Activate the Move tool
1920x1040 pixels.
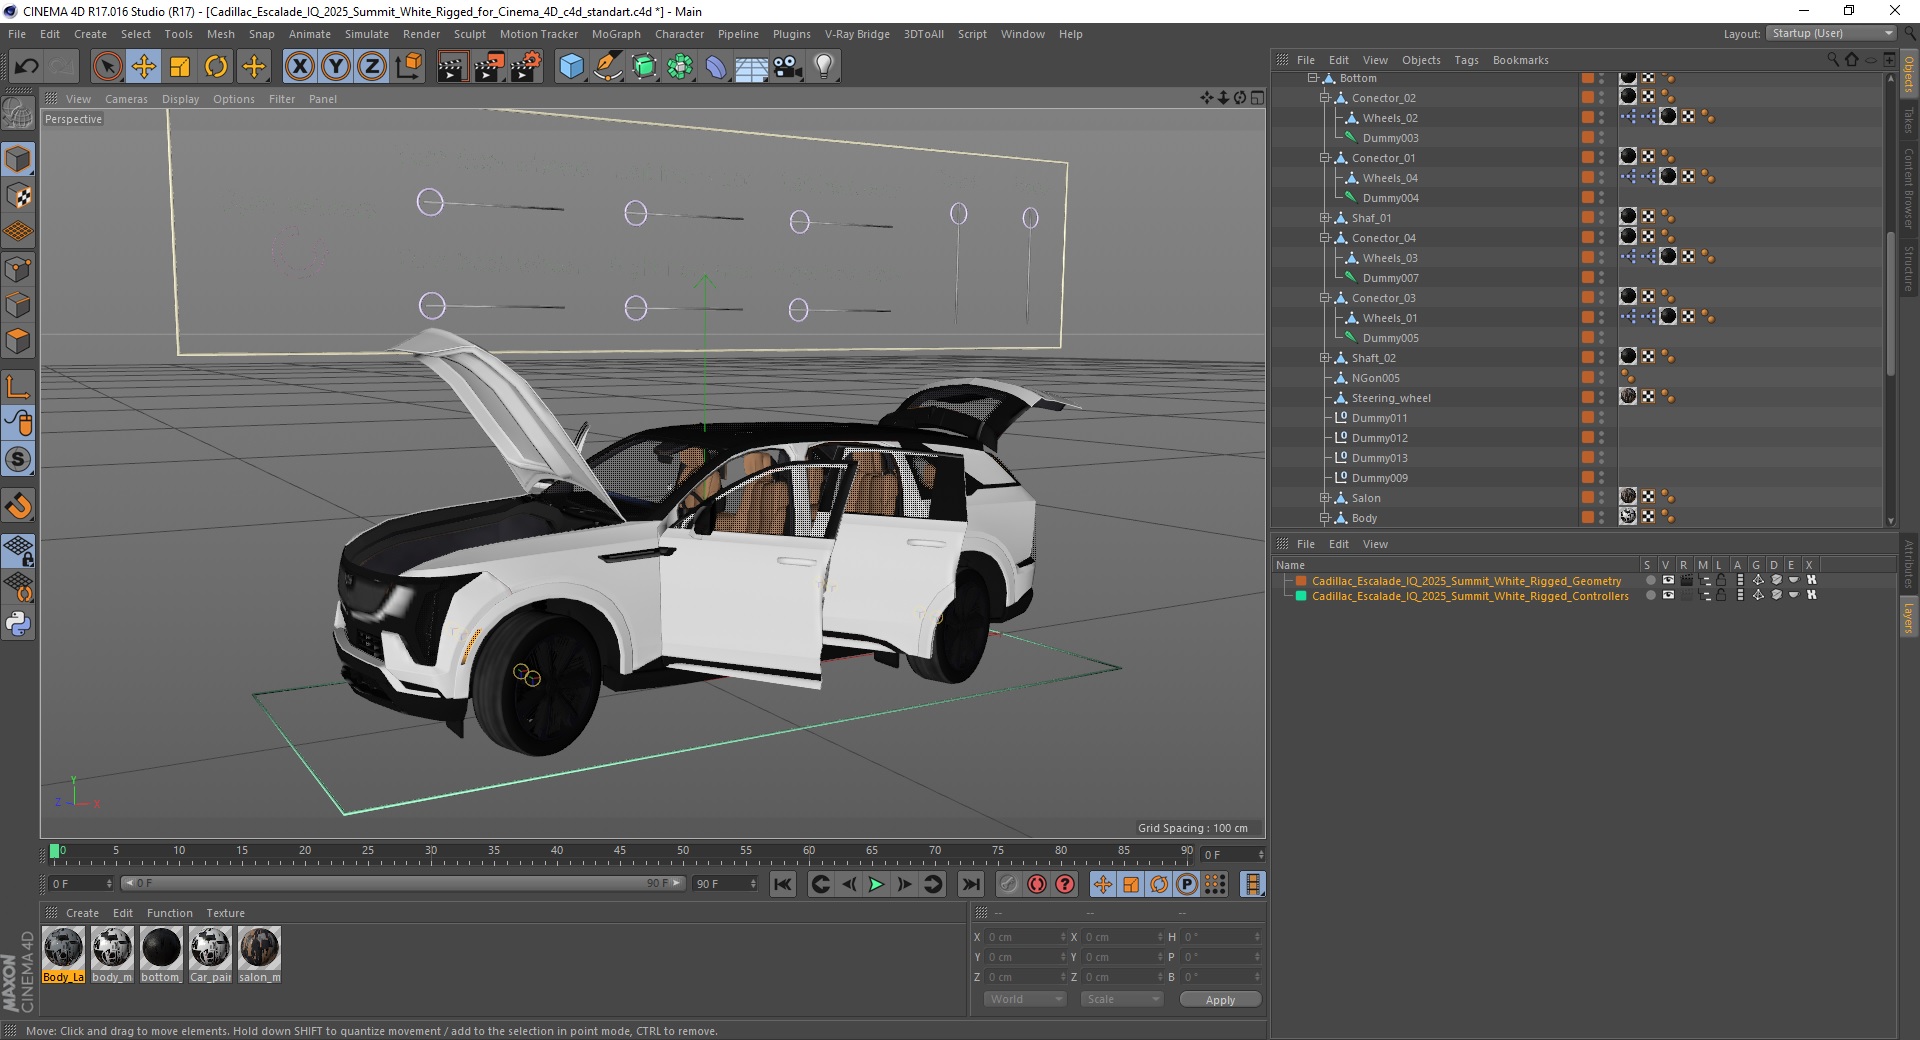tap(144, 67)
